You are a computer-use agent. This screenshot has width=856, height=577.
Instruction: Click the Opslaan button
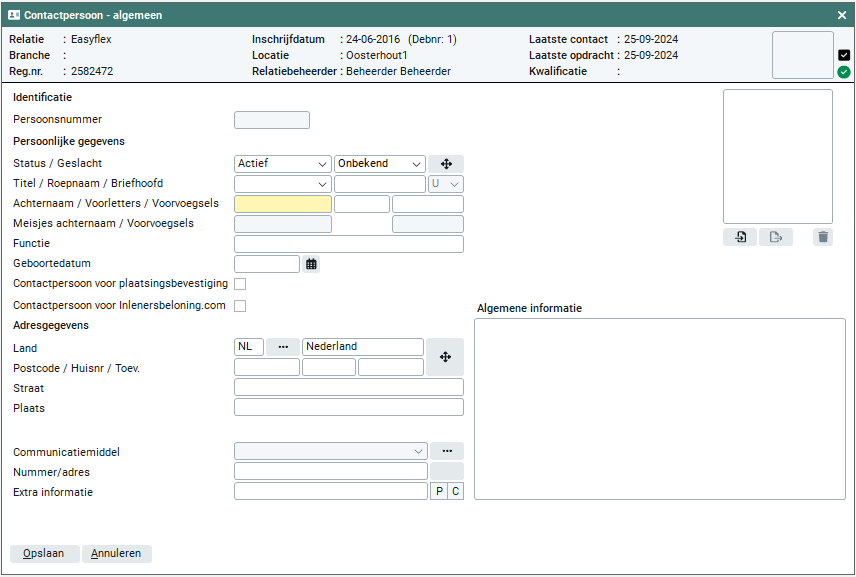click(44, 553)
